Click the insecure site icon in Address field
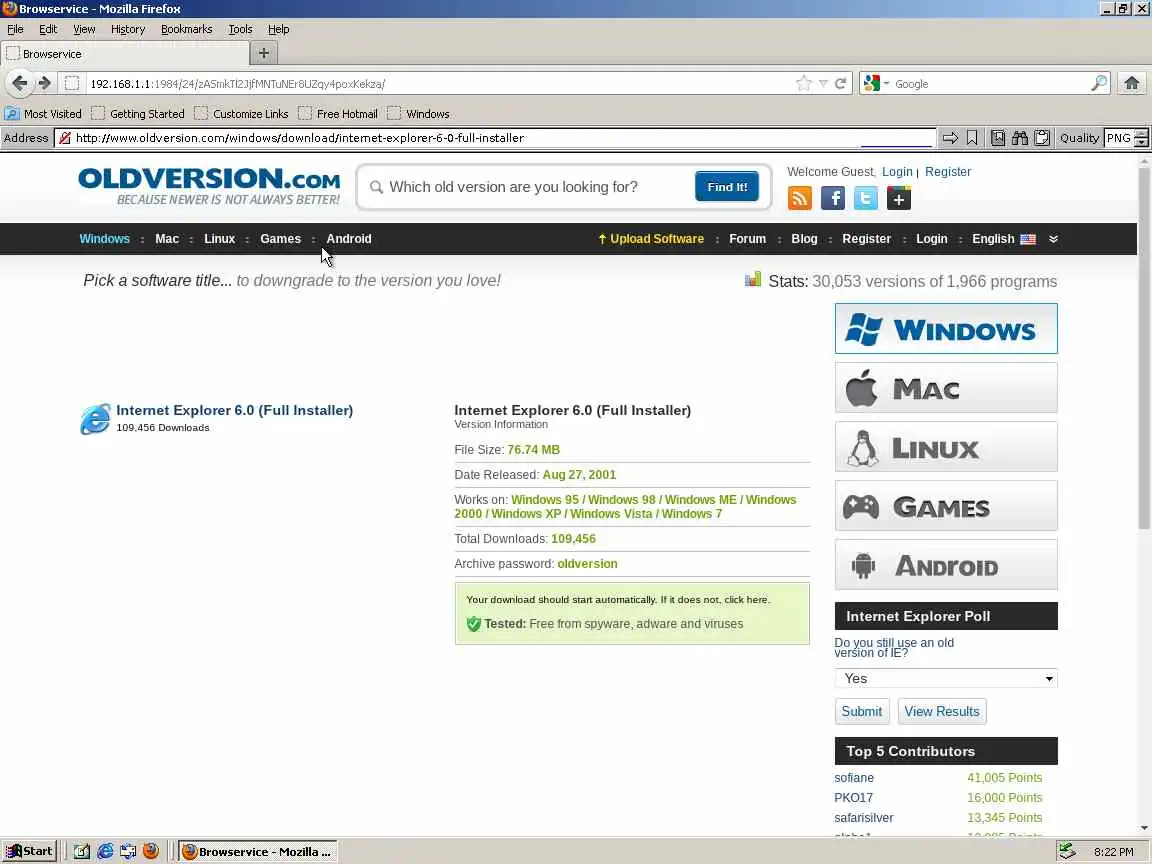The width and height of the screenshot is (1152, 864). (65, 137)
